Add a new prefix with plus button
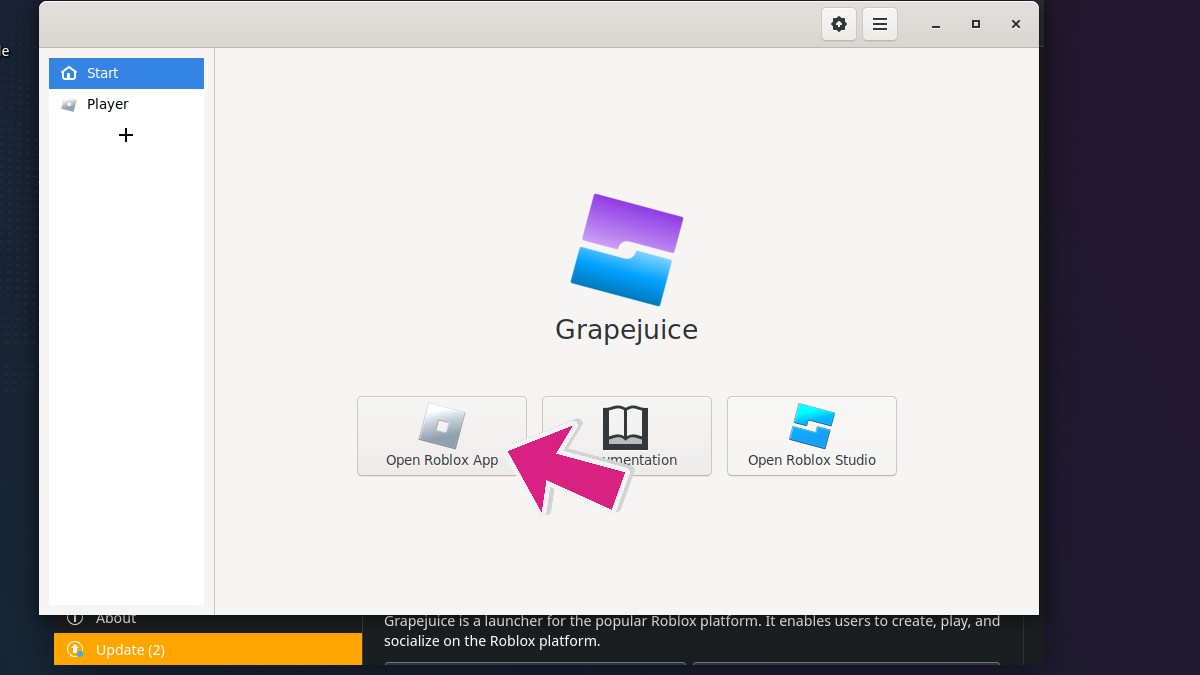The image size is (1200, 675). click(126, 135)
